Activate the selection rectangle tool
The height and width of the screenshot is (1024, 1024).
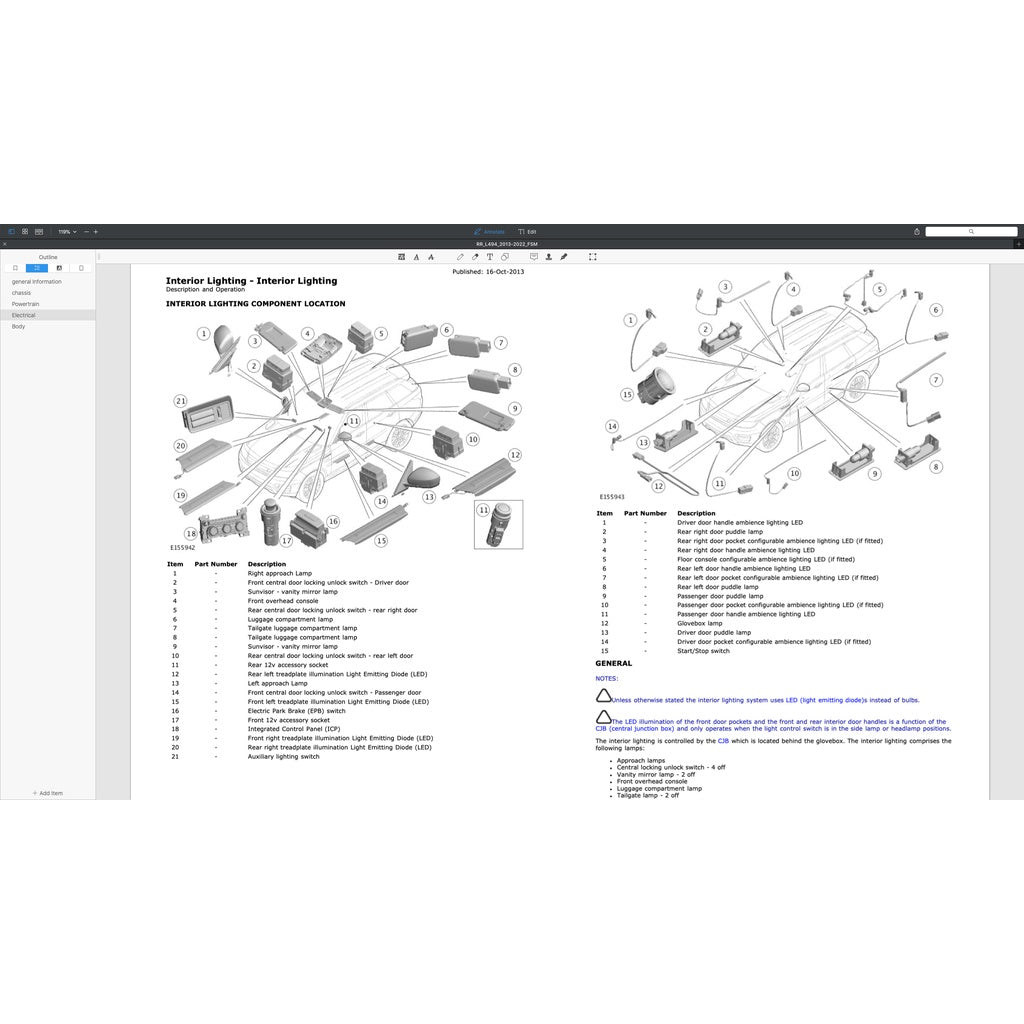593,257
